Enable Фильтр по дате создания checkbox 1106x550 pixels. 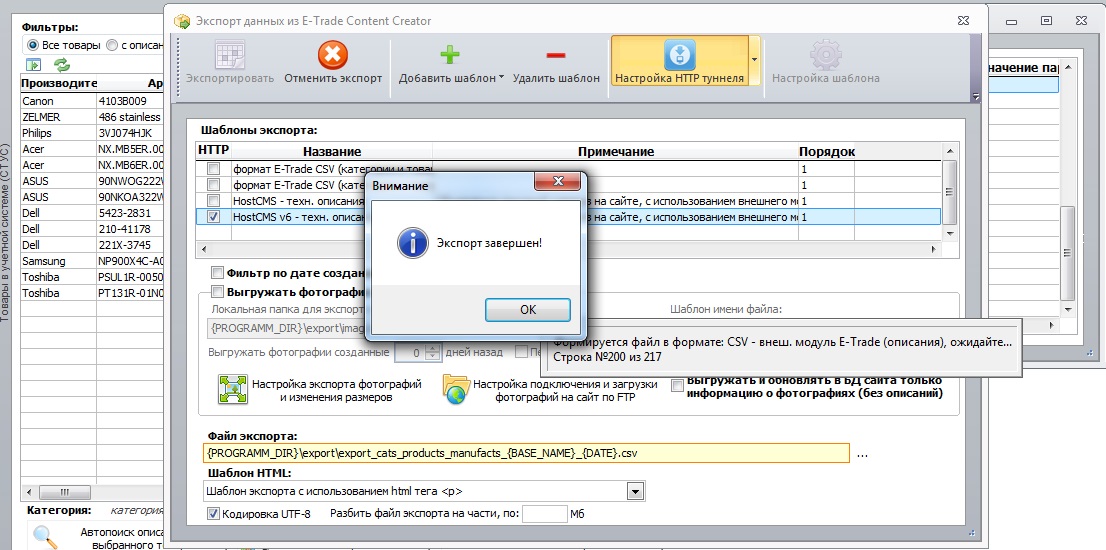click(217, 273)
